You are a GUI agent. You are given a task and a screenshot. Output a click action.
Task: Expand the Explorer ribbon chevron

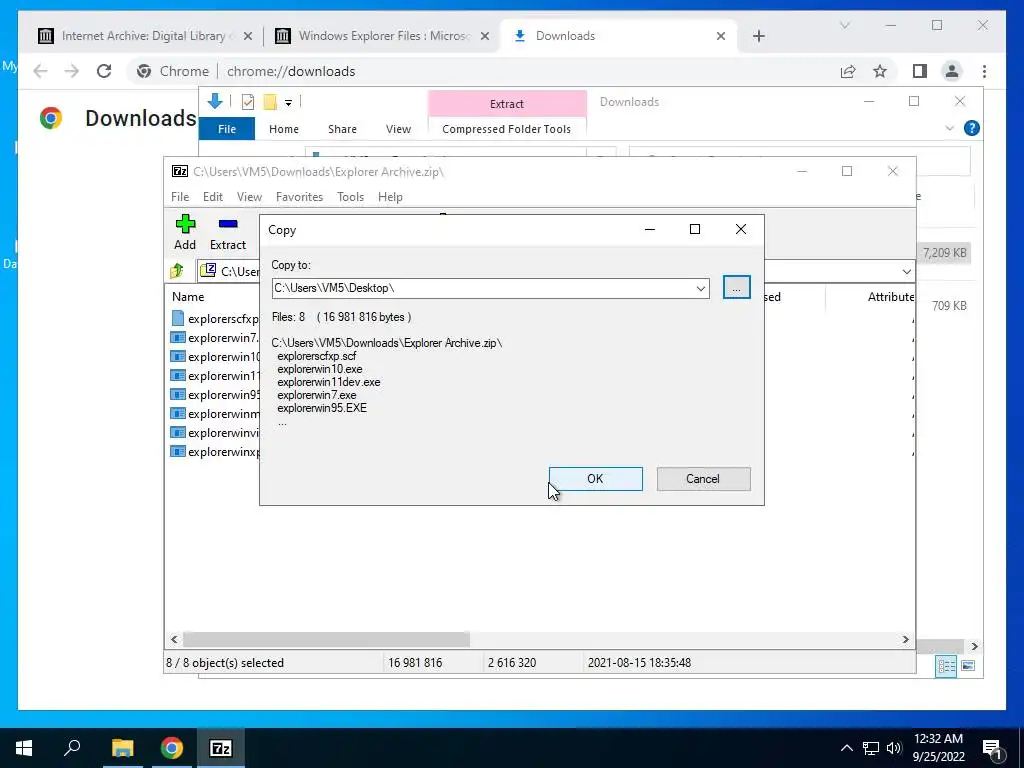click(x=950, y=129)
